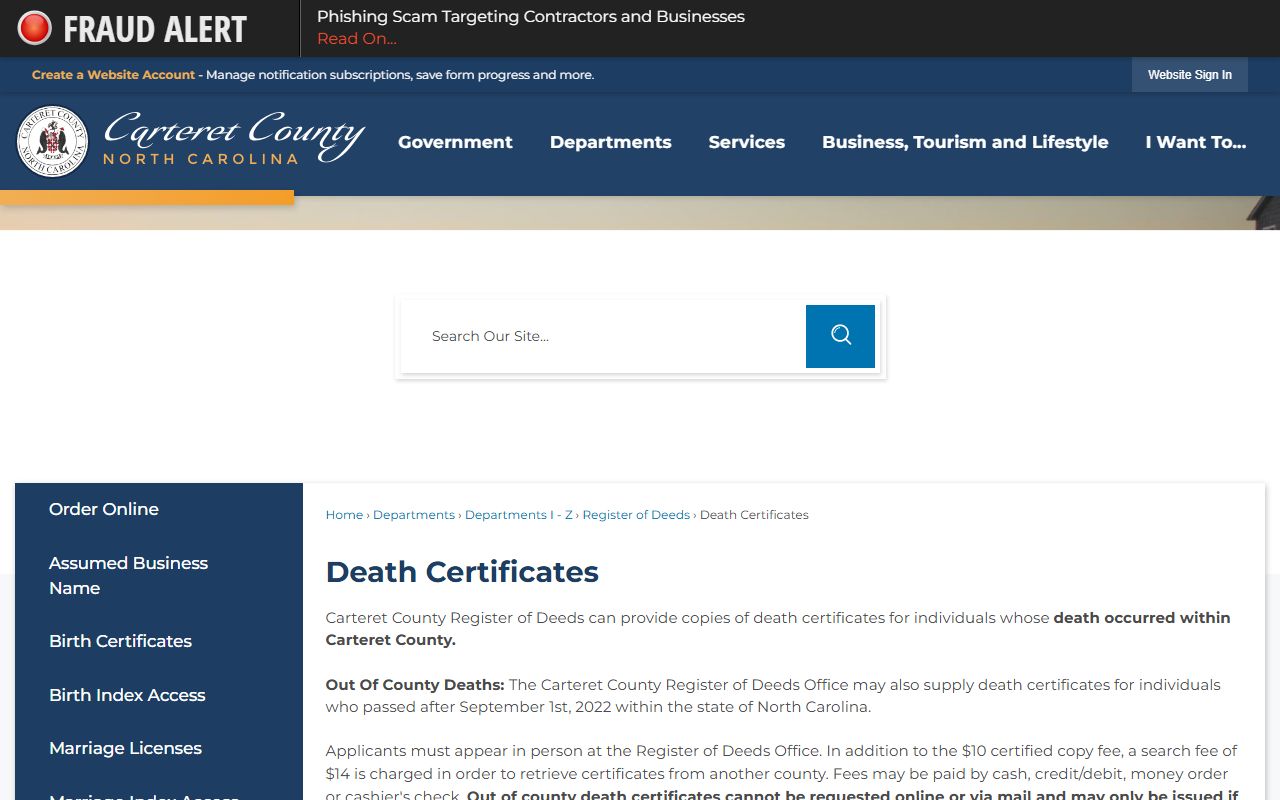Open the Read On... fraud alert link
The width and height of the screenshot is (1280, 800).
coord(357,39)
